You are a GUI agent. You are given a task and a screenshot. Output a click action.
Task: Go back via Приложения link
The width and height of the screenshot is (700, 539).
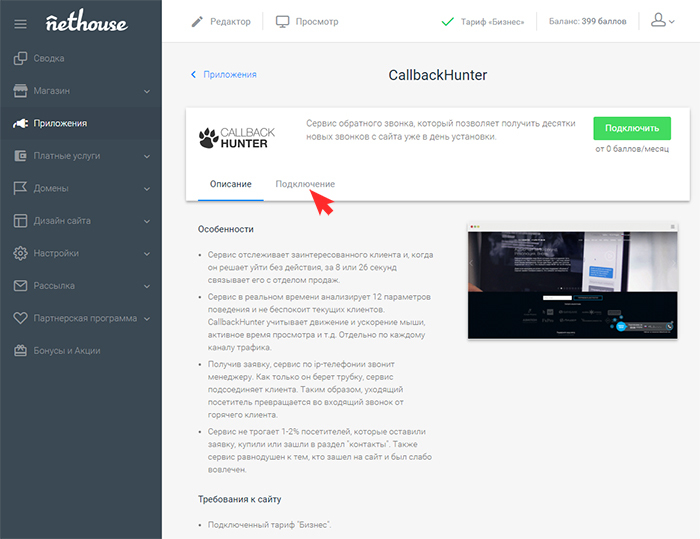(230, 75)
